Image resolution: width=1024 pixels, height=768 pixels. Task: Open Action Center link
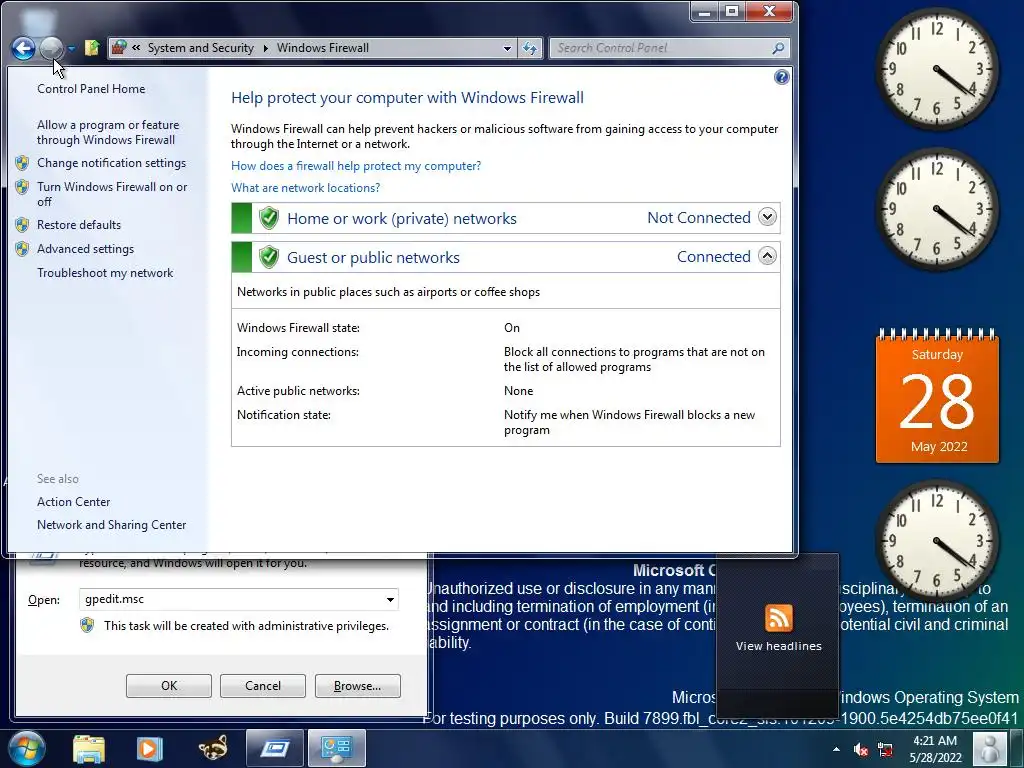pyautogui.click(x=74, y=502)
